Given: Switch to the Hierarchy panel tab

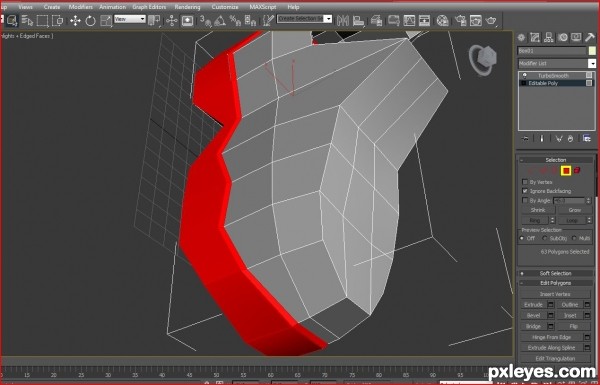Looking at the screenshot, I should pyautogui.click(x=548, y=37).
